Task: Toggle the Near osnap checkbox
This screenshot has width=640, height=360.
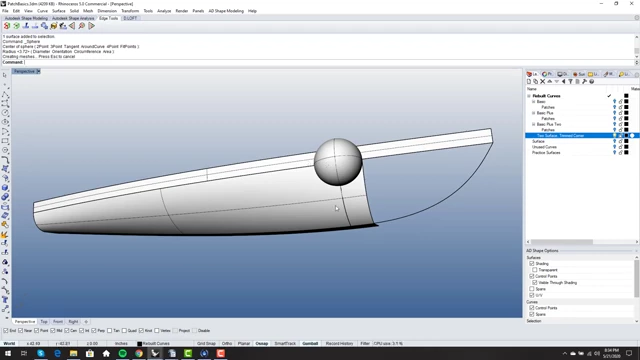Action: tap(20, 331)
